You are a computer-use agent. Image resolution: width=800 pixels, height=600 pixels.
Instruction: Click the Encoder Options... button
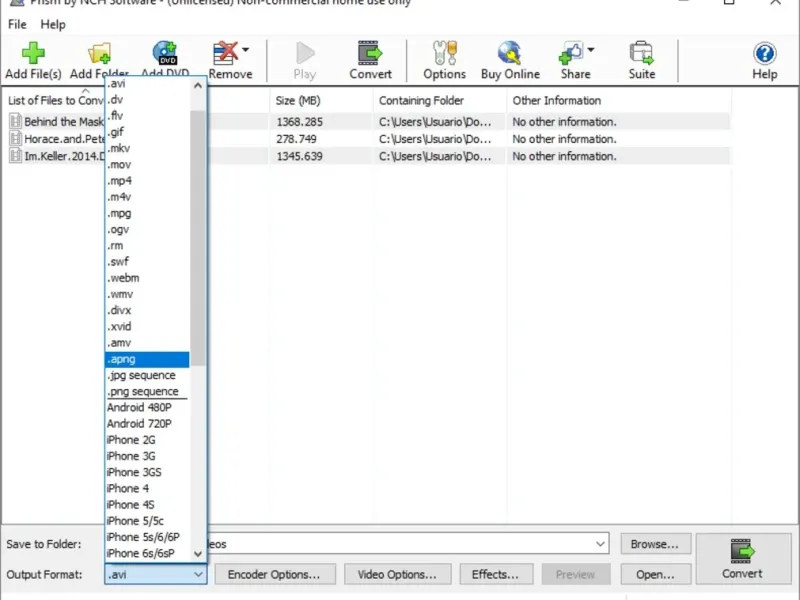point(275,574)
